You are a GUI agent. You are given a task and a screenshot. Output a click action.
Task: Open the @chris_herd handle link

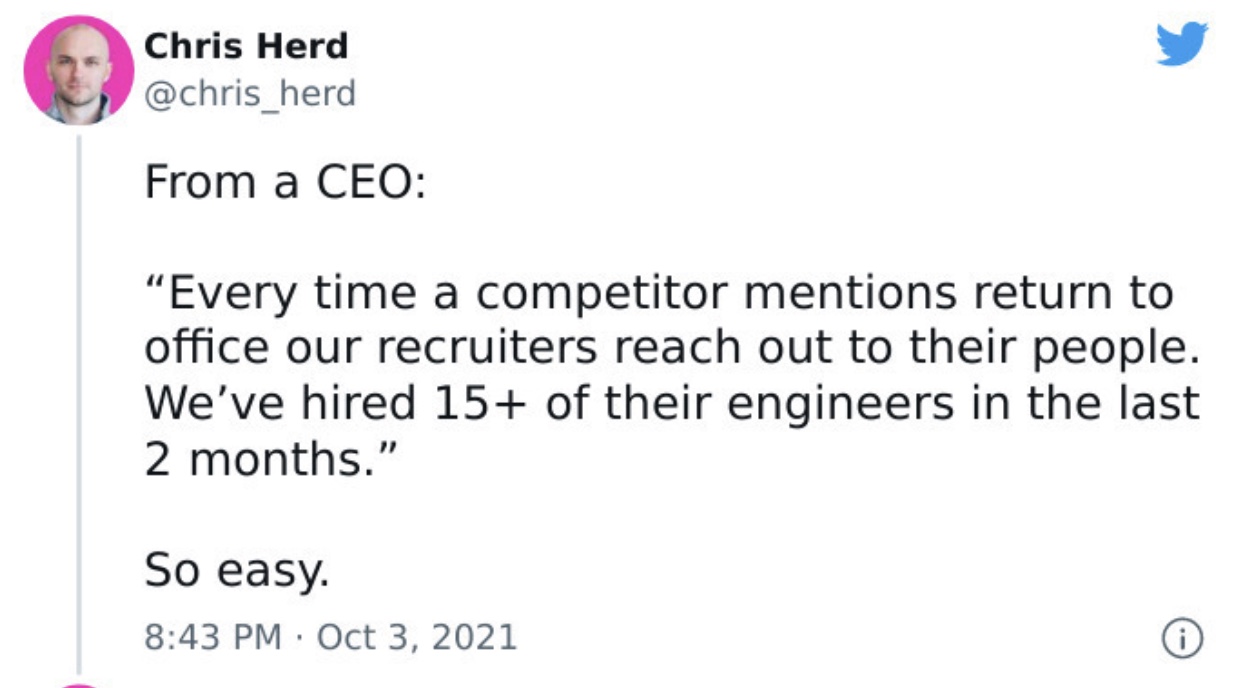(x=250, y=94)
